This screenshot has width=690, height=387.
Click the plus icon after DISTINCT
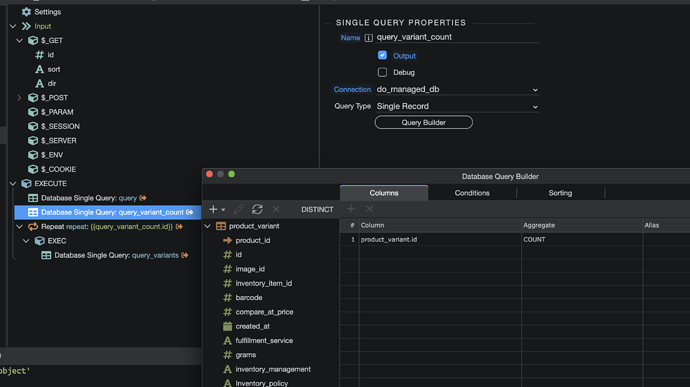click(351, 209)
